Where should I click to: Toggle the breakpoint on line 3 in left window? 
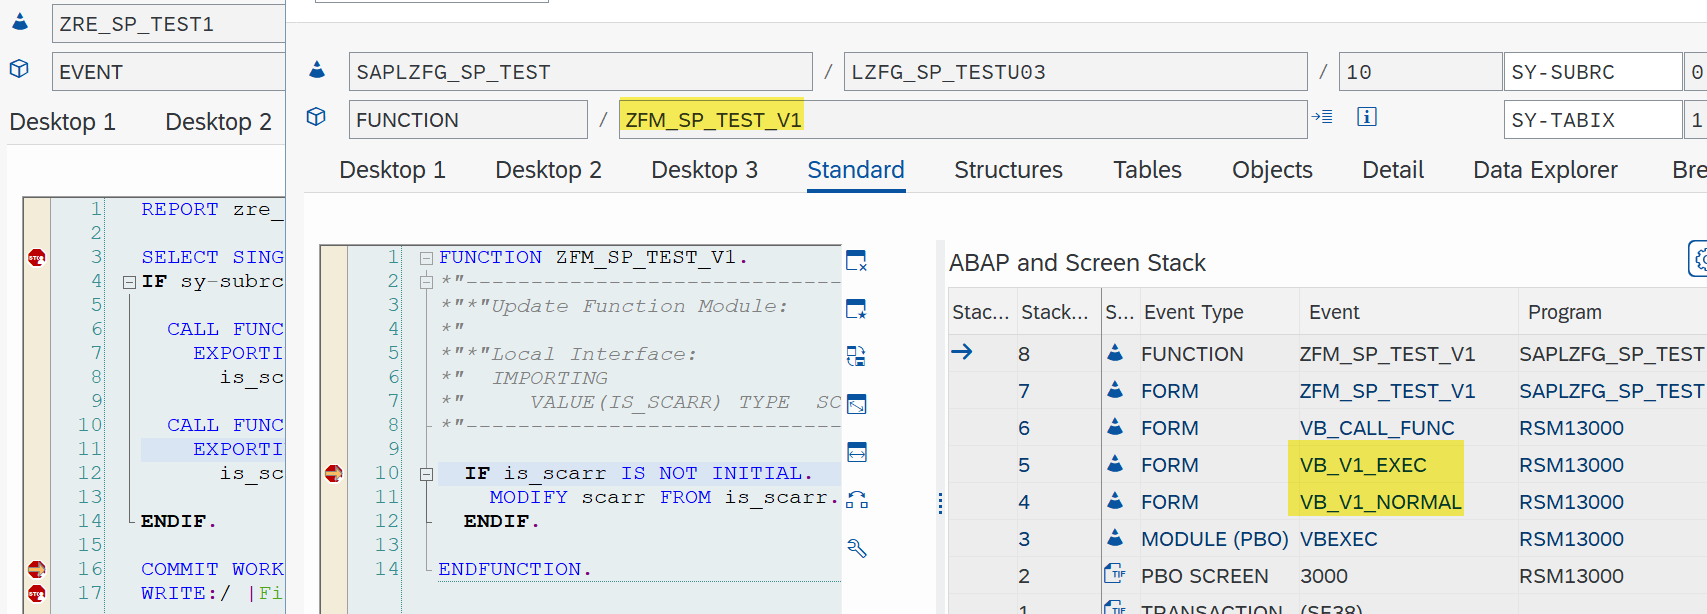(36, 257)
